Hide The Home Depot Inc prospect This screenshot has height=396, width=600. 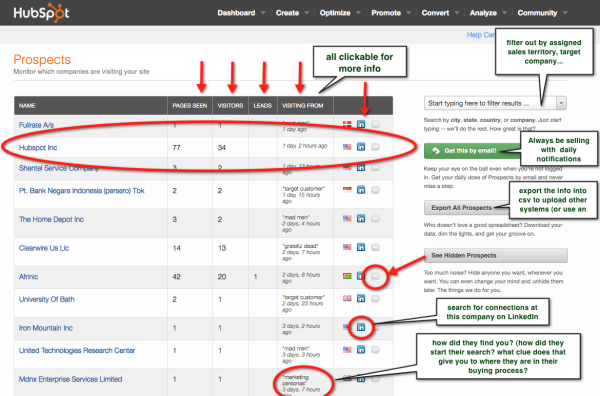[x=375, y=218]
